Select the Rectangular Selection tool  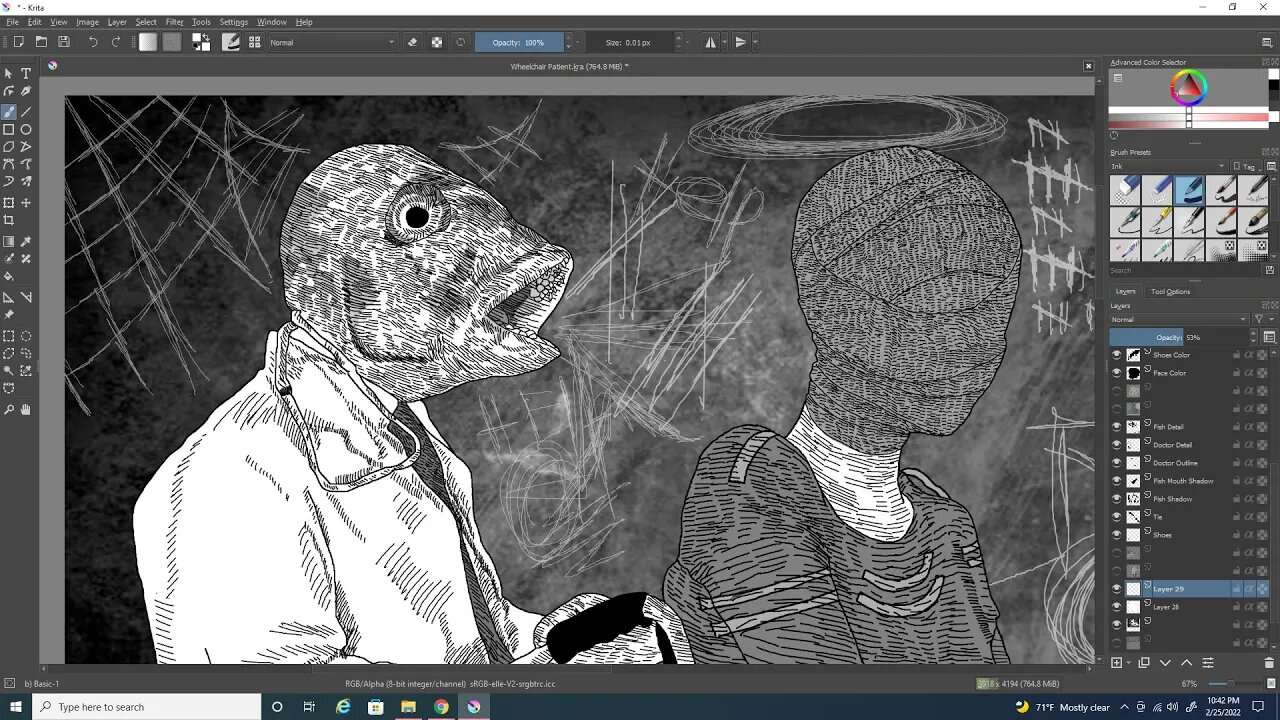point(9,336)
